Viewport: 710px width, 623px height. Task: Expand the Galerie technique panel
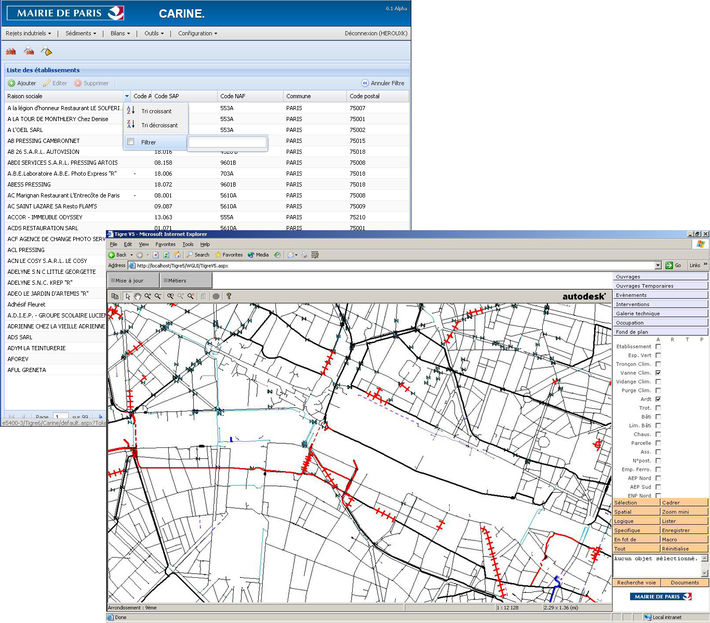[x=661, y=313]
